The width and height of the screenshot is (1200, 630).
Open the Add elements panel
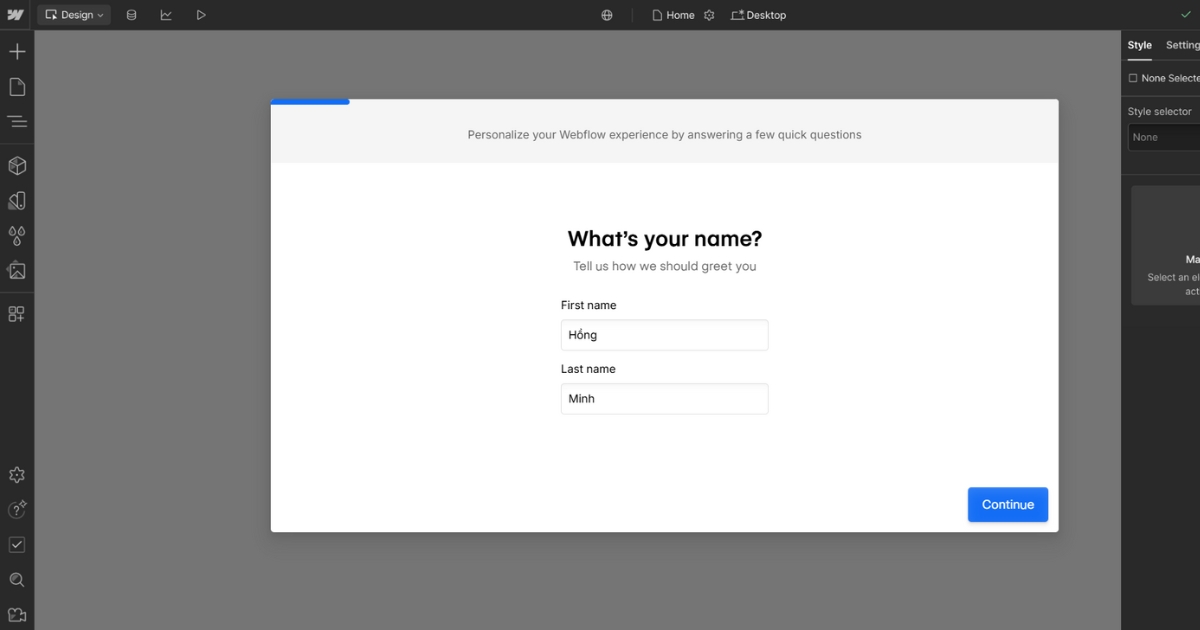pos(17,52)
